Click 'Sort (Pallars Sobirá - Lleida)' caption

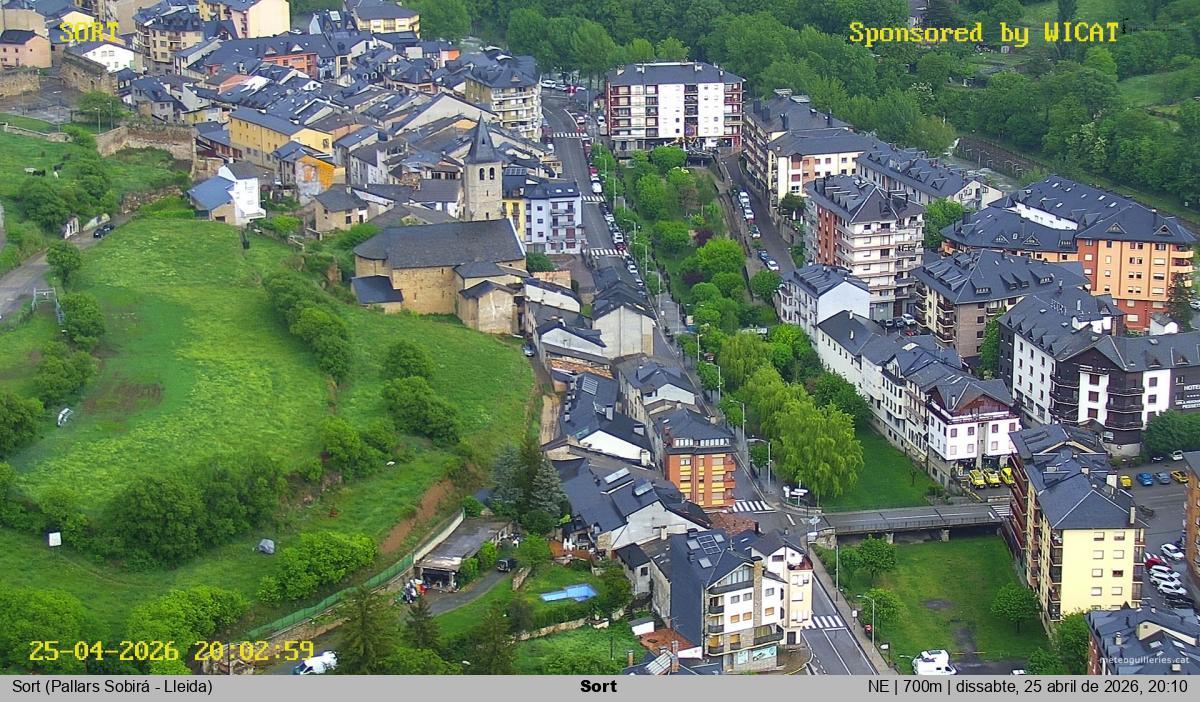[112, 687]
